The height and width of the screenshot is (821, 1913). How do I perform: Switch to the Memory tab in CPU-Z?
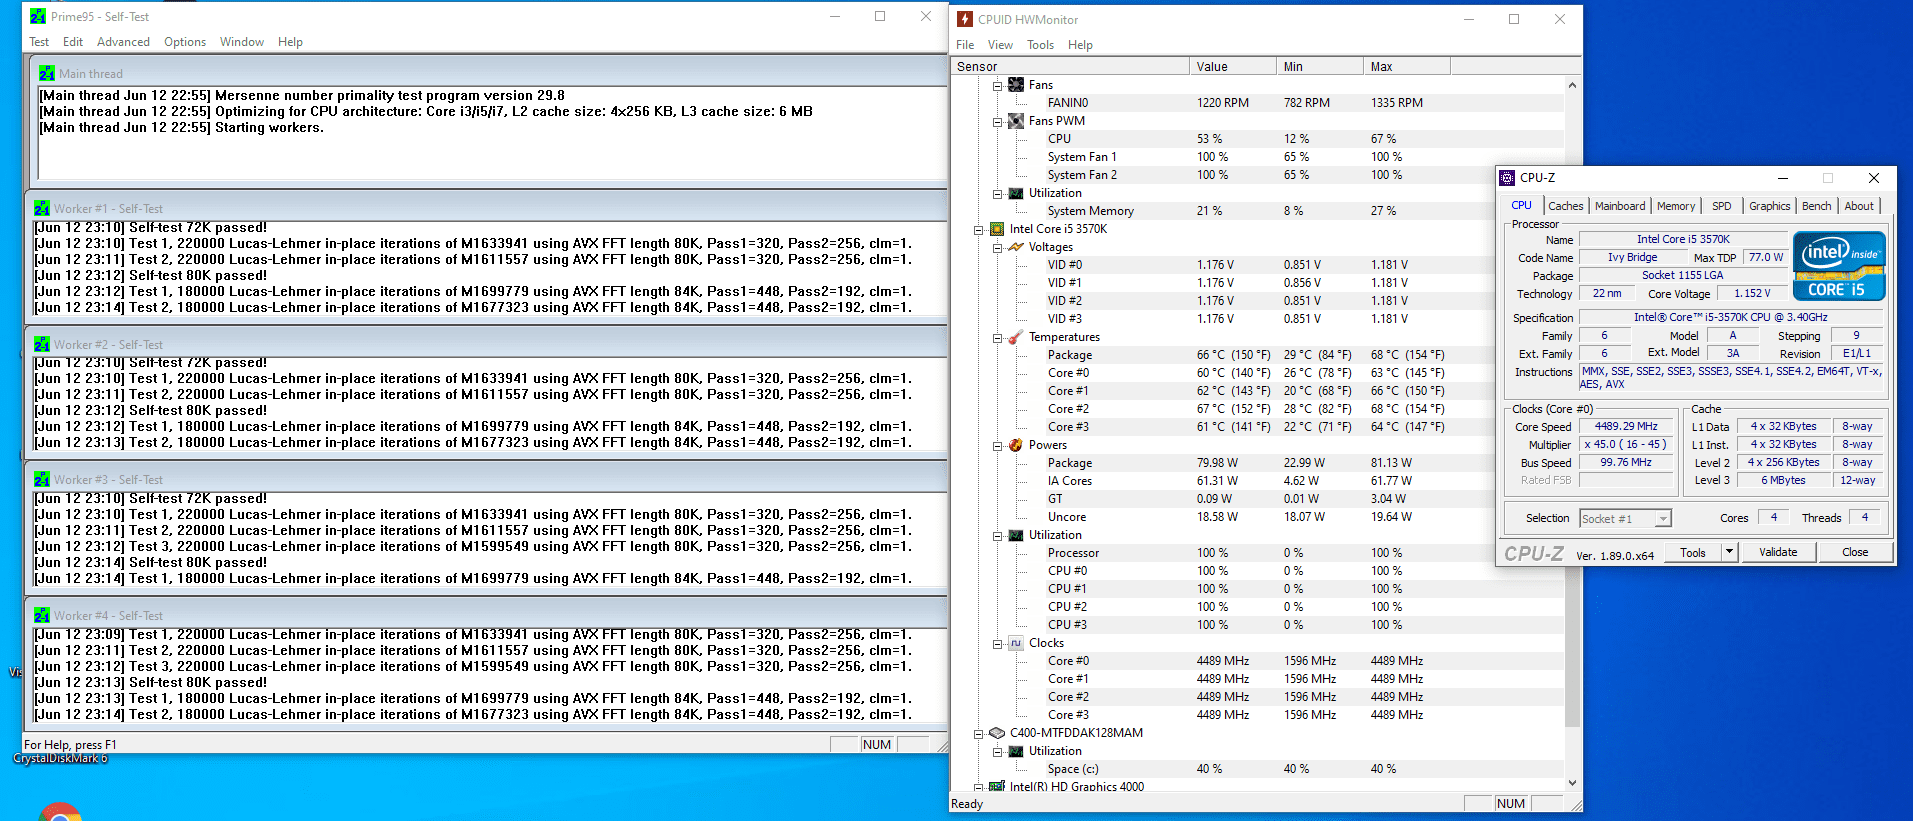1676,206
